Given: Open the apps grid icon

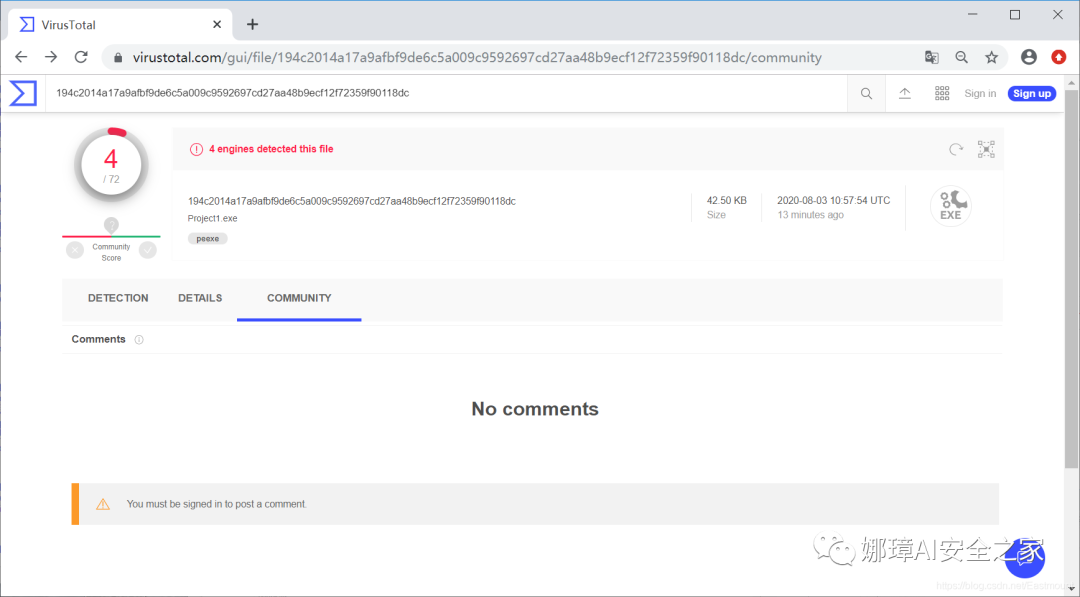Looking at the screenshot, I should (x=942, y=94).
